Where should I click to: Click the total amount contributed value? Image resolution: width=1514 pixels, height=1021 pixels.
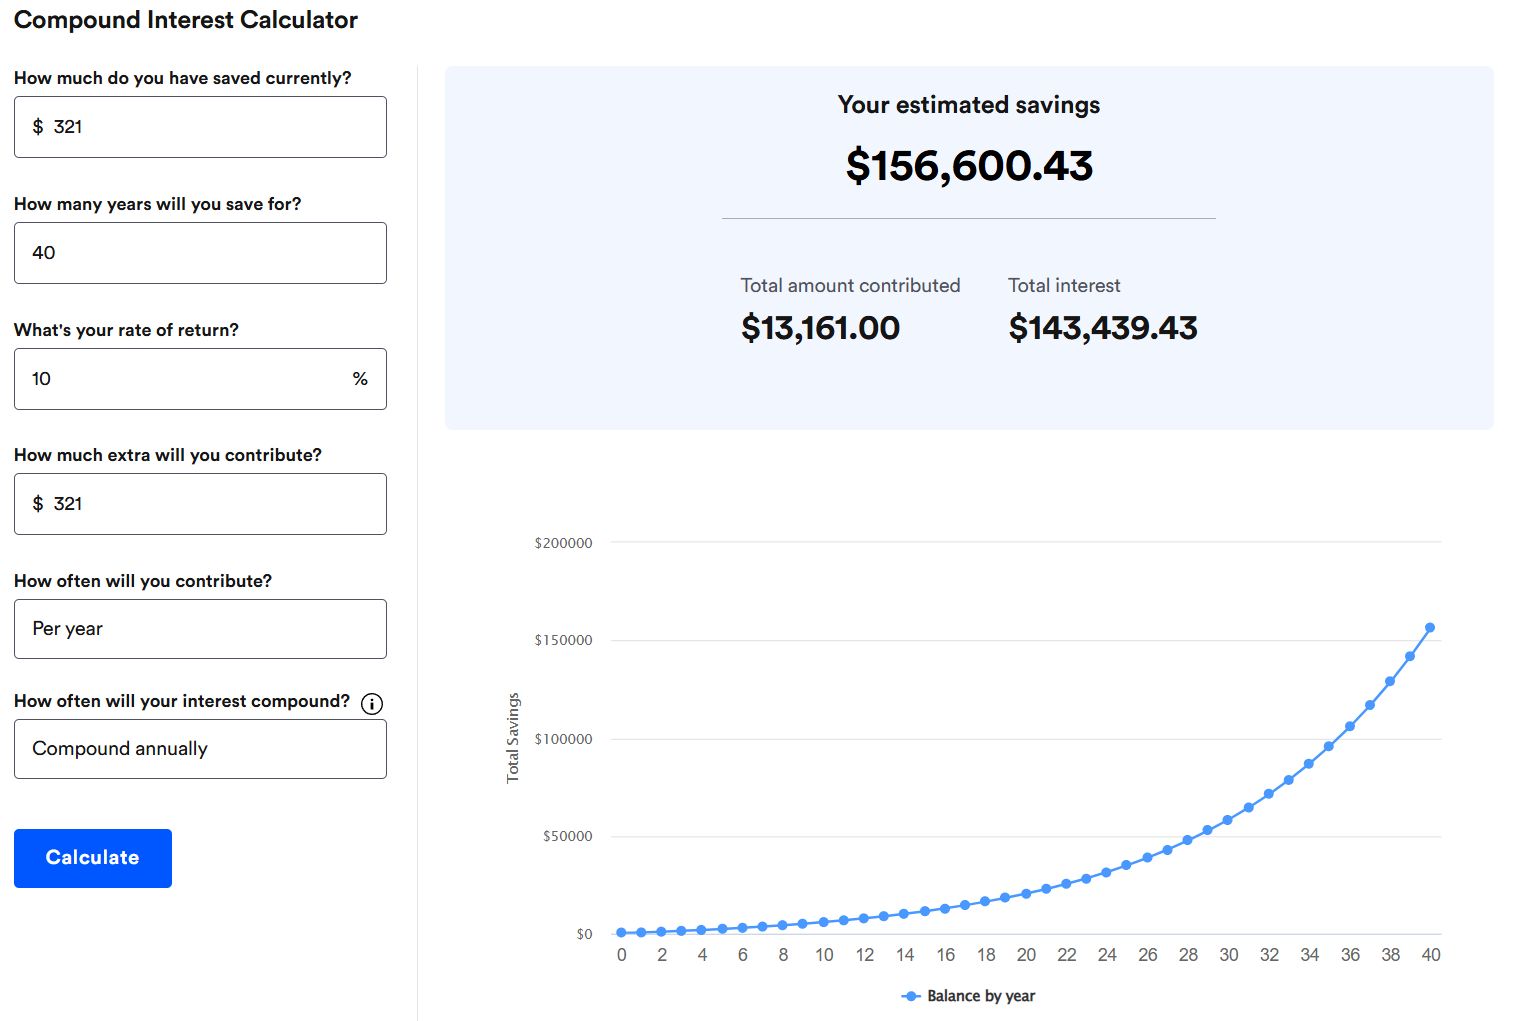point(820,328)
